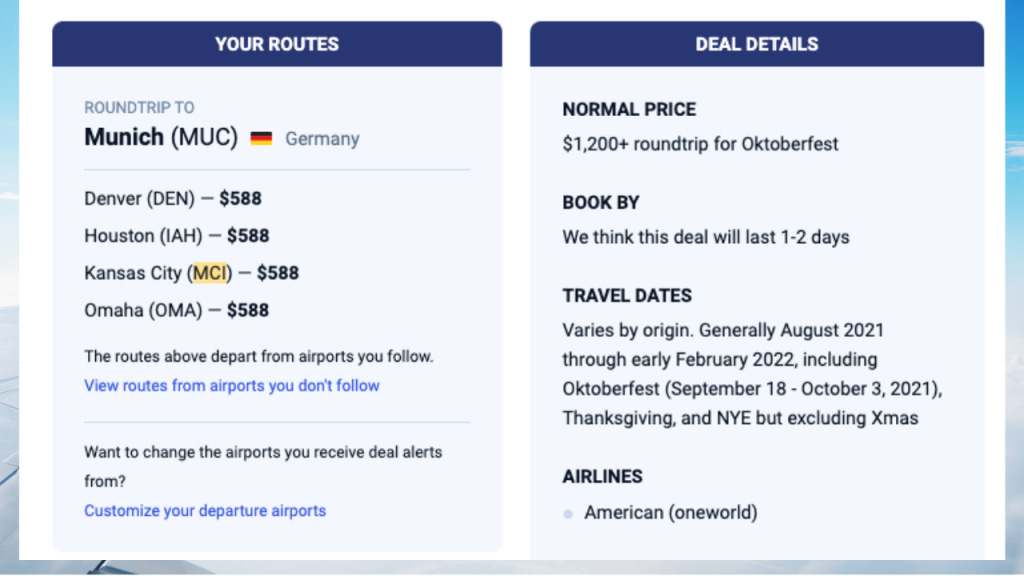The image size is (1024, 576).
Task: Click the bullet dot beside American
Action: pos(568,514)
